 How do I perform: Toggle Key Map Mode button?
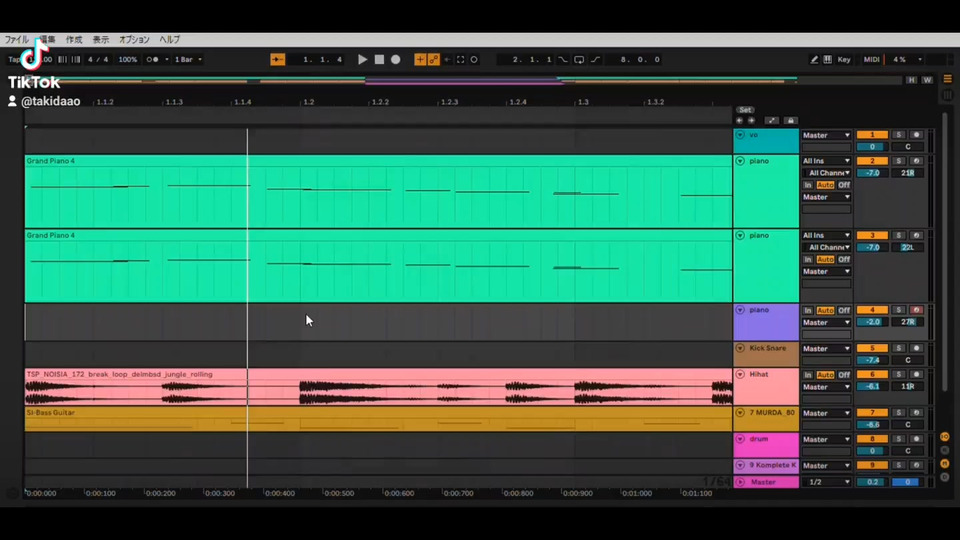point(844,59)
